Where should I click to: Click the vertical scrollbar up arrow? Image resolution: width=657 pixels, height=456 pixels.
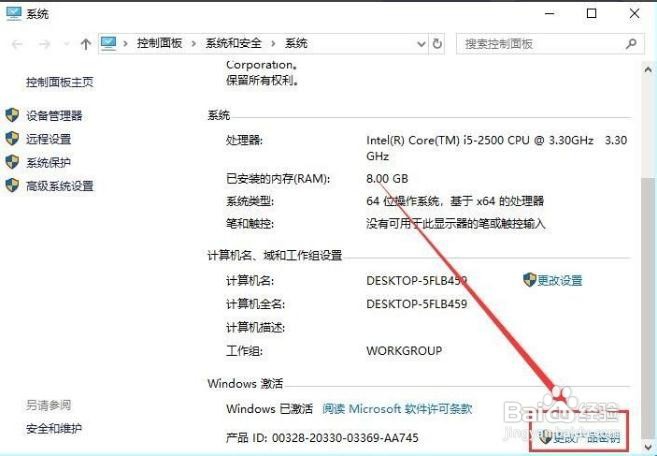pyautogui.click(x=648, y=70)
